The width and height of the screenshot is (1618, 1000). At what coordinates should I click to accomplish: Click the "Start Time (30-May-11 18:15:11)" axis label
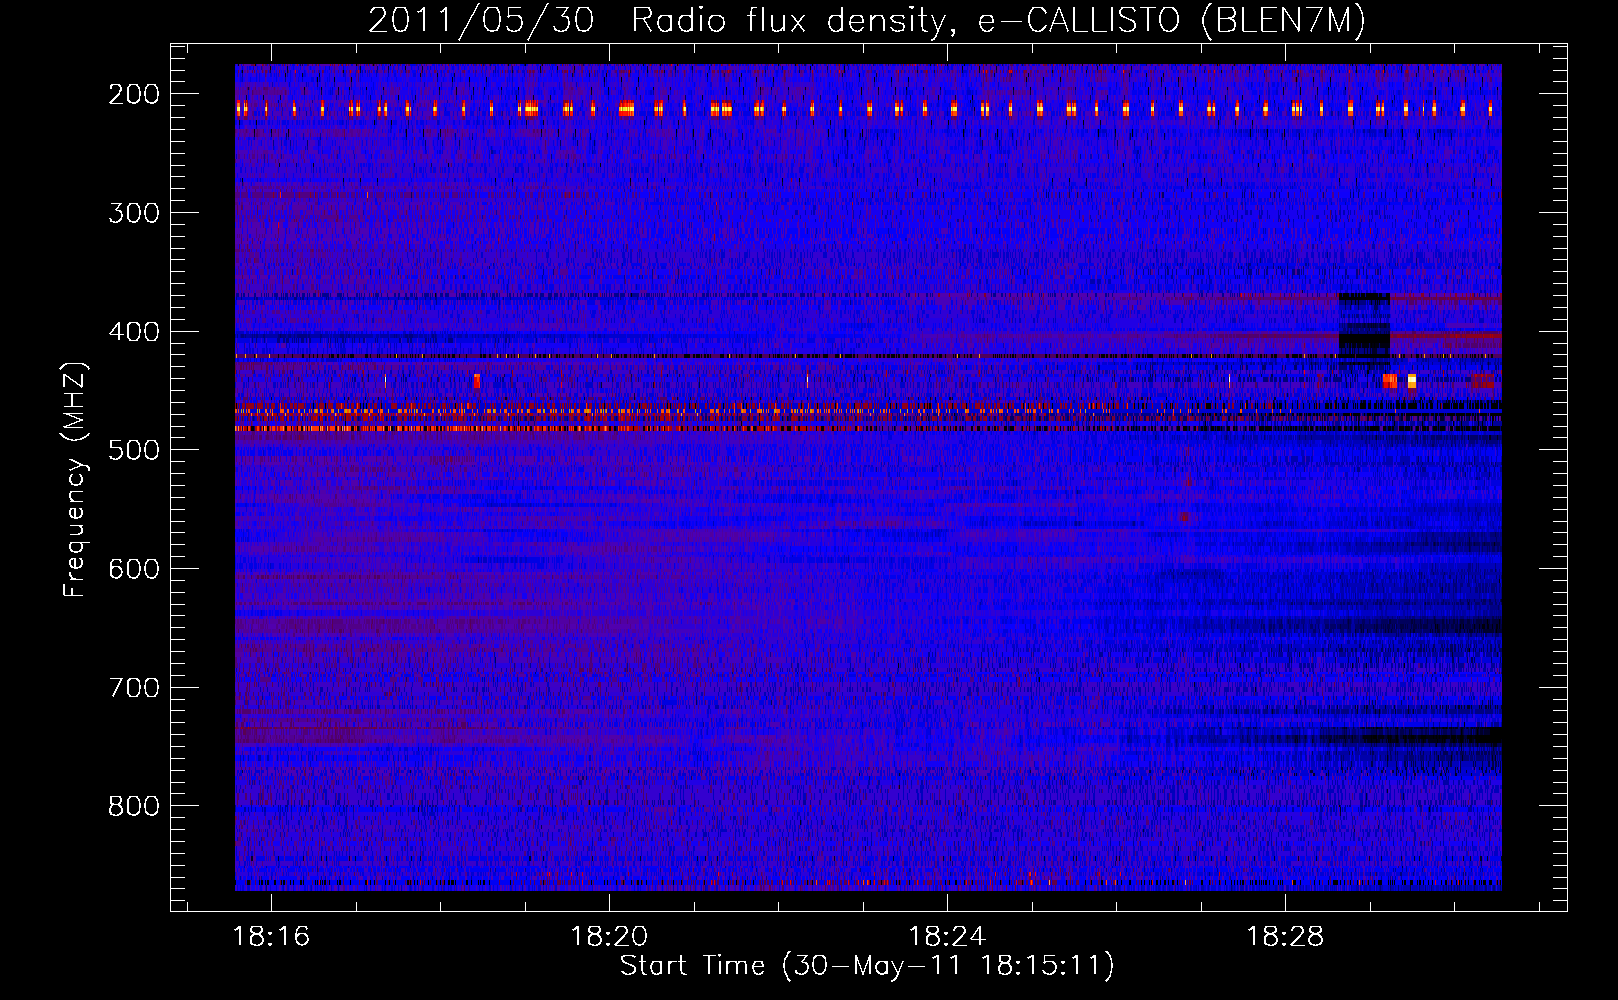click(x=867, y=966)
